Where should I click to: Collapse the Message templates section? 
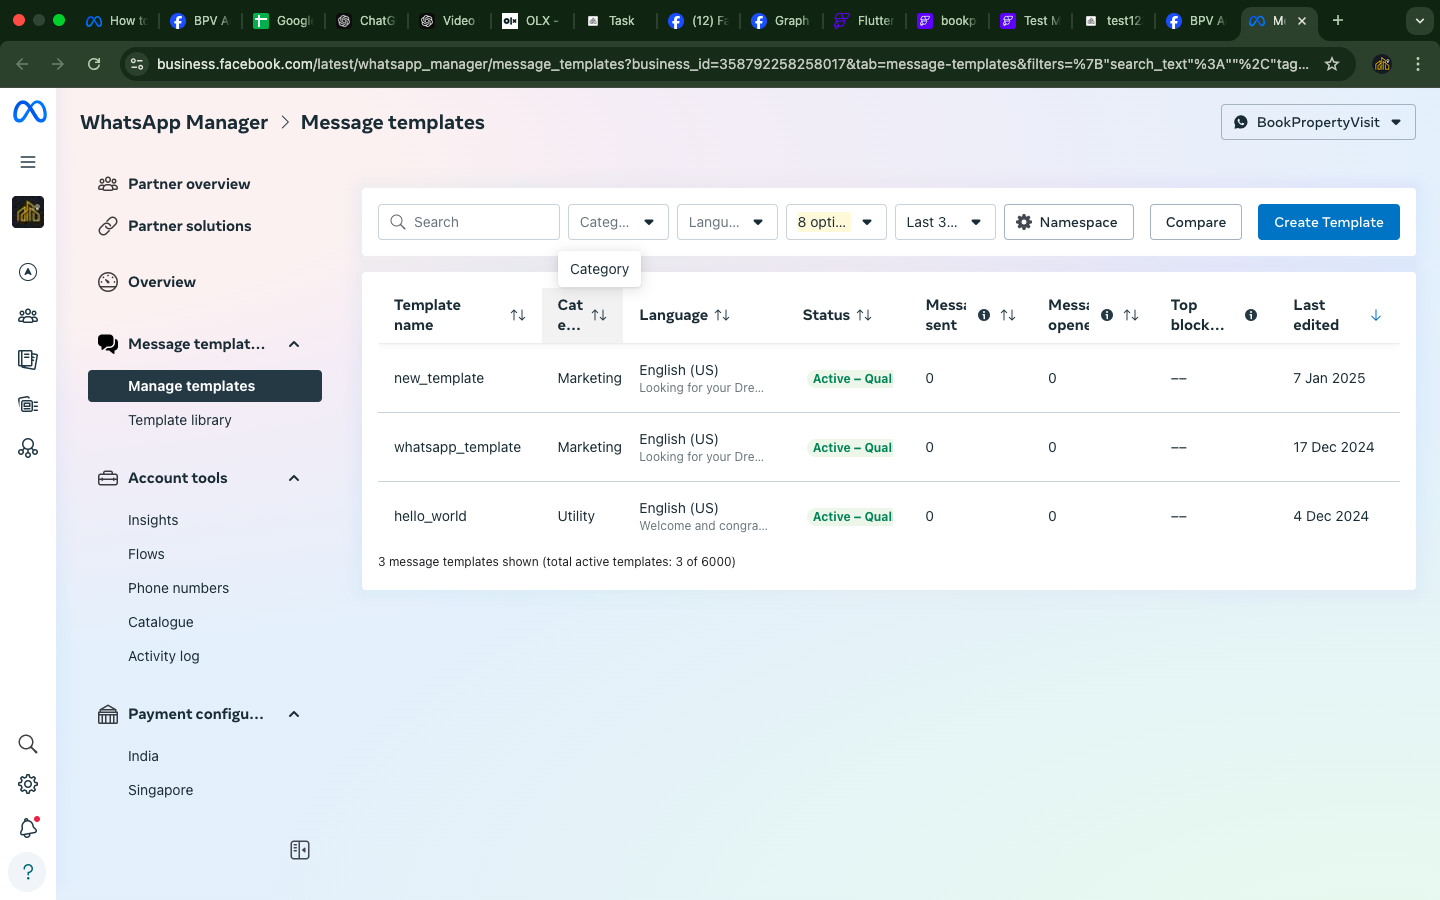294,344
